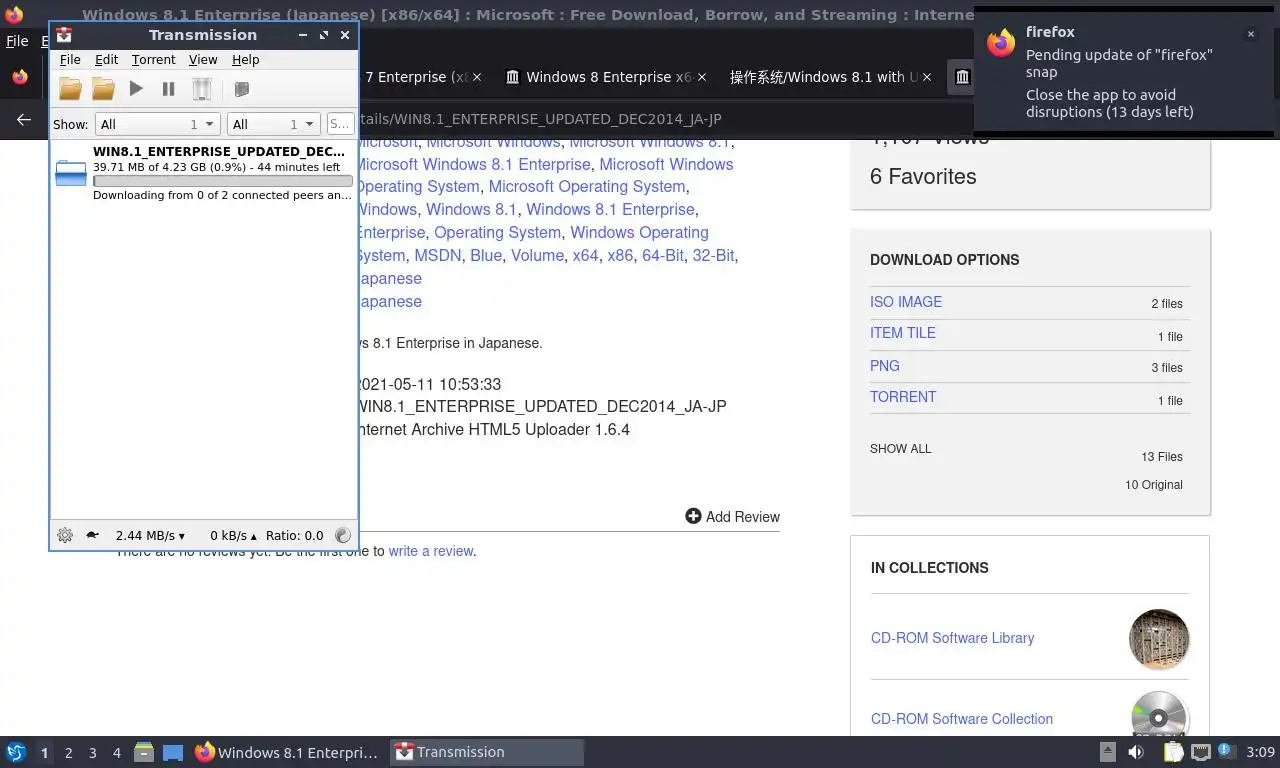Pause the selected torrent
1280x768 pixels.
[x=168, y=89]
